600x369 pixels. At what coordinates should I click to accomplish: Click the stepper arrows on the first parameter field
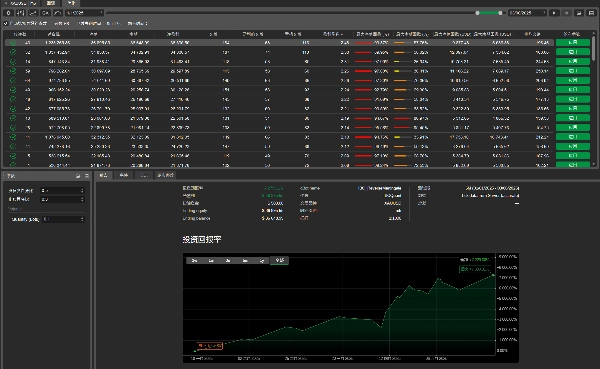(82, 190)
